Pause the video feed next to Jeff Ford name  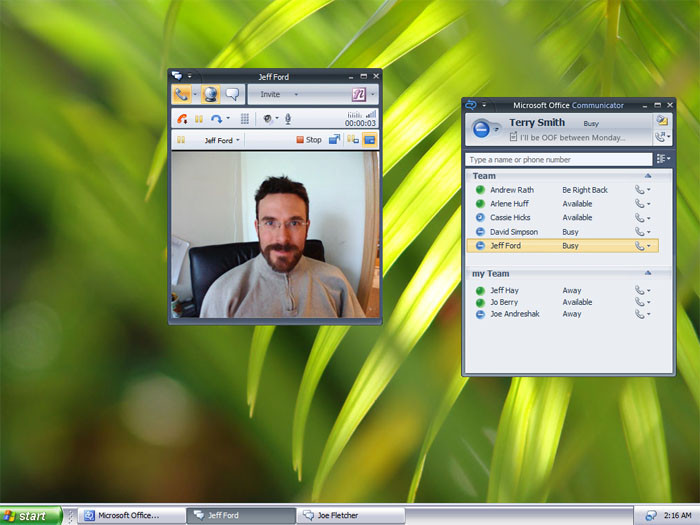pyautogui.click(x=181, y=140)
